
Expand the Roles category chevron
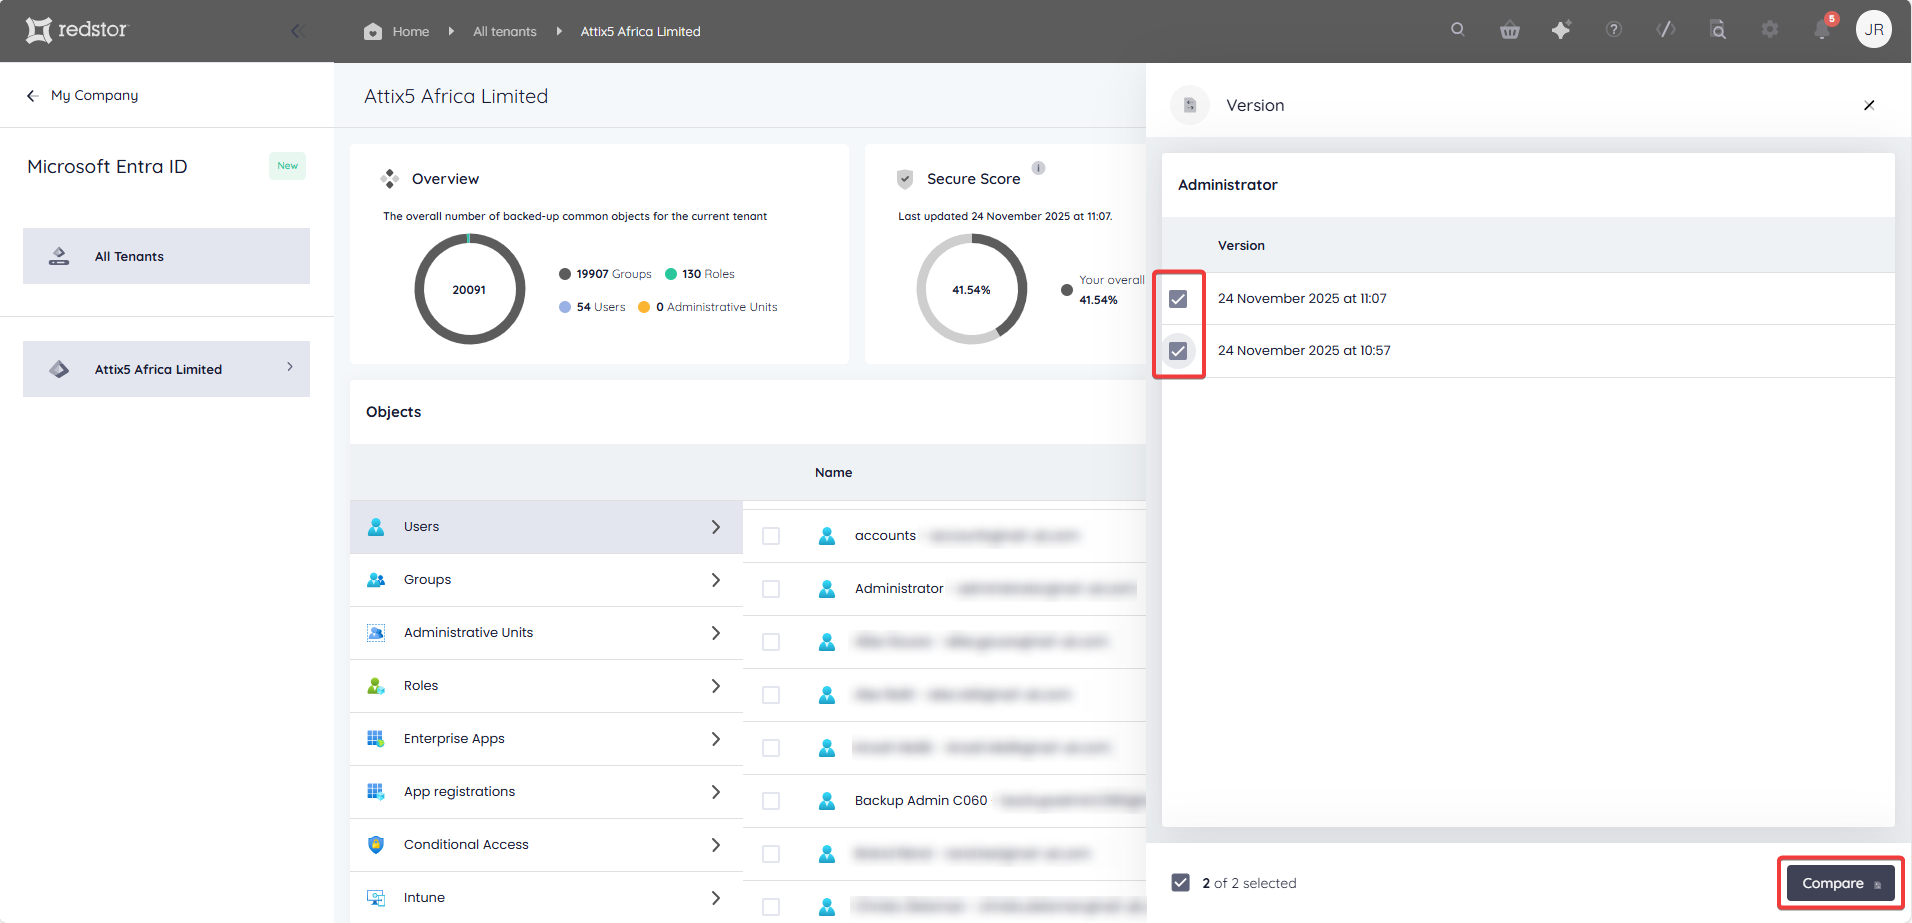[x=716, y=686]
